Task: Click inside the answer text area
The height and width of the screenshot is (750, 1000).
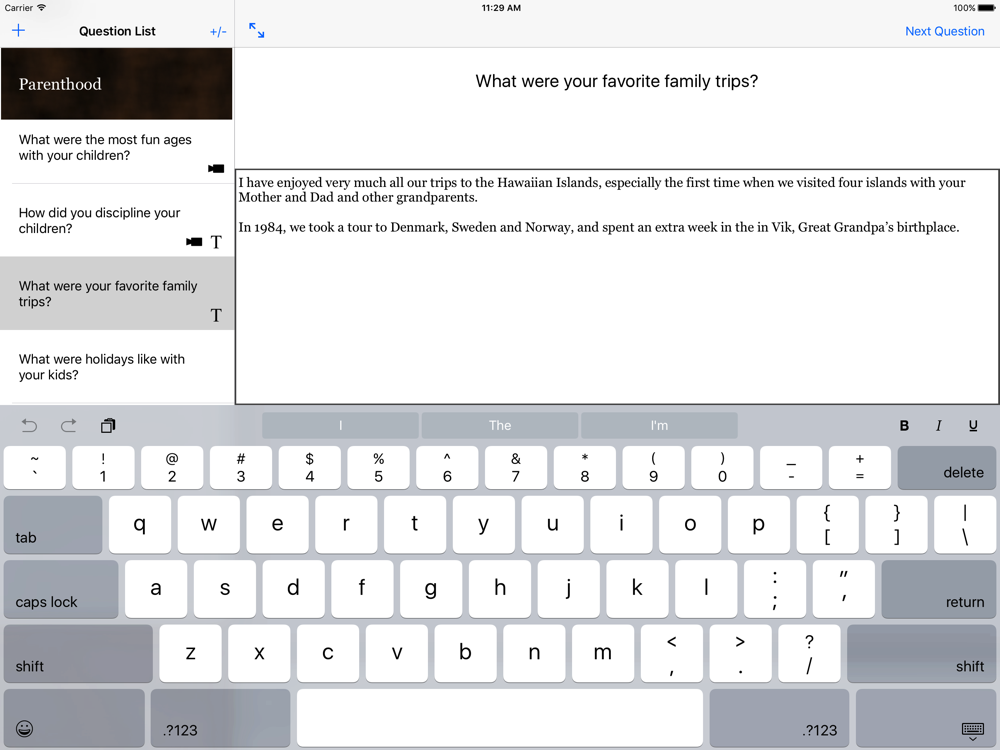Action: (617, 286)
